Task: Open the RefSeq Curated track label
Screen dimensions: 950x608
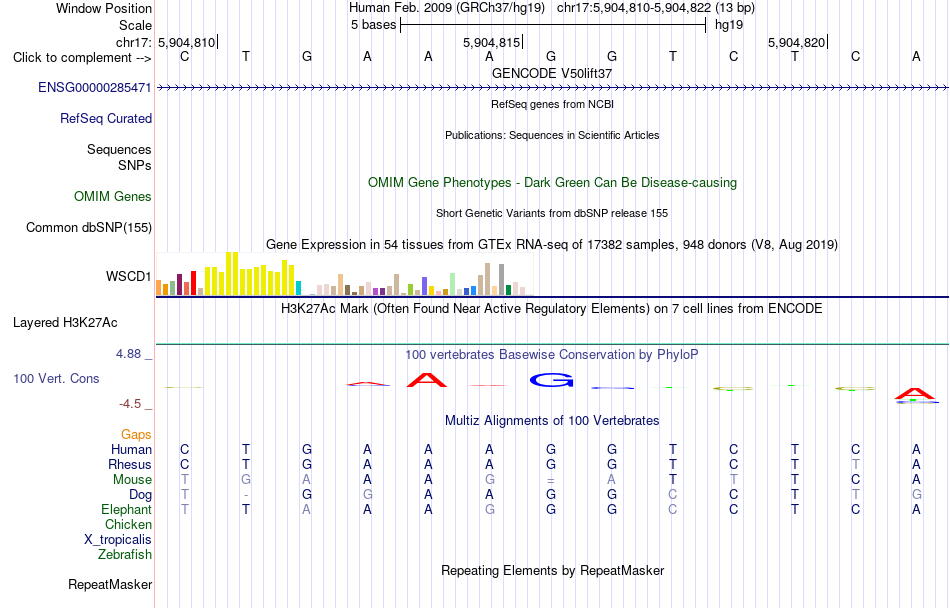Action: [x=106, y=119]
